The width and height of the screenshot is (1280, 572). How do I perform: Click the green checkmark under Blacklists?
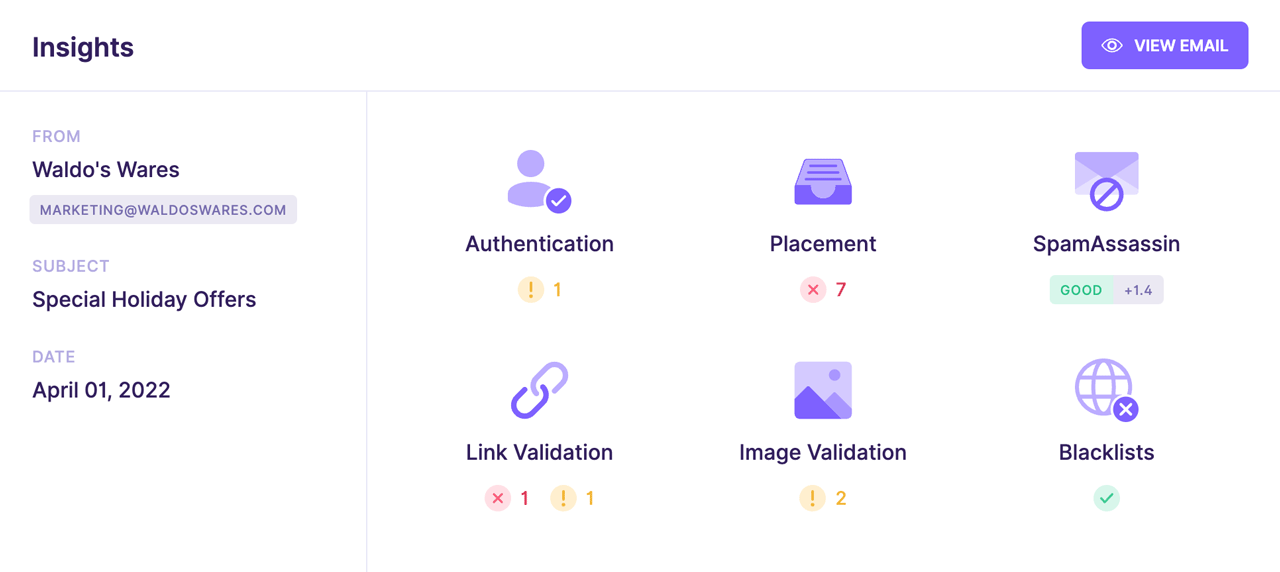pyautogui.click(x=1106, y=498)
